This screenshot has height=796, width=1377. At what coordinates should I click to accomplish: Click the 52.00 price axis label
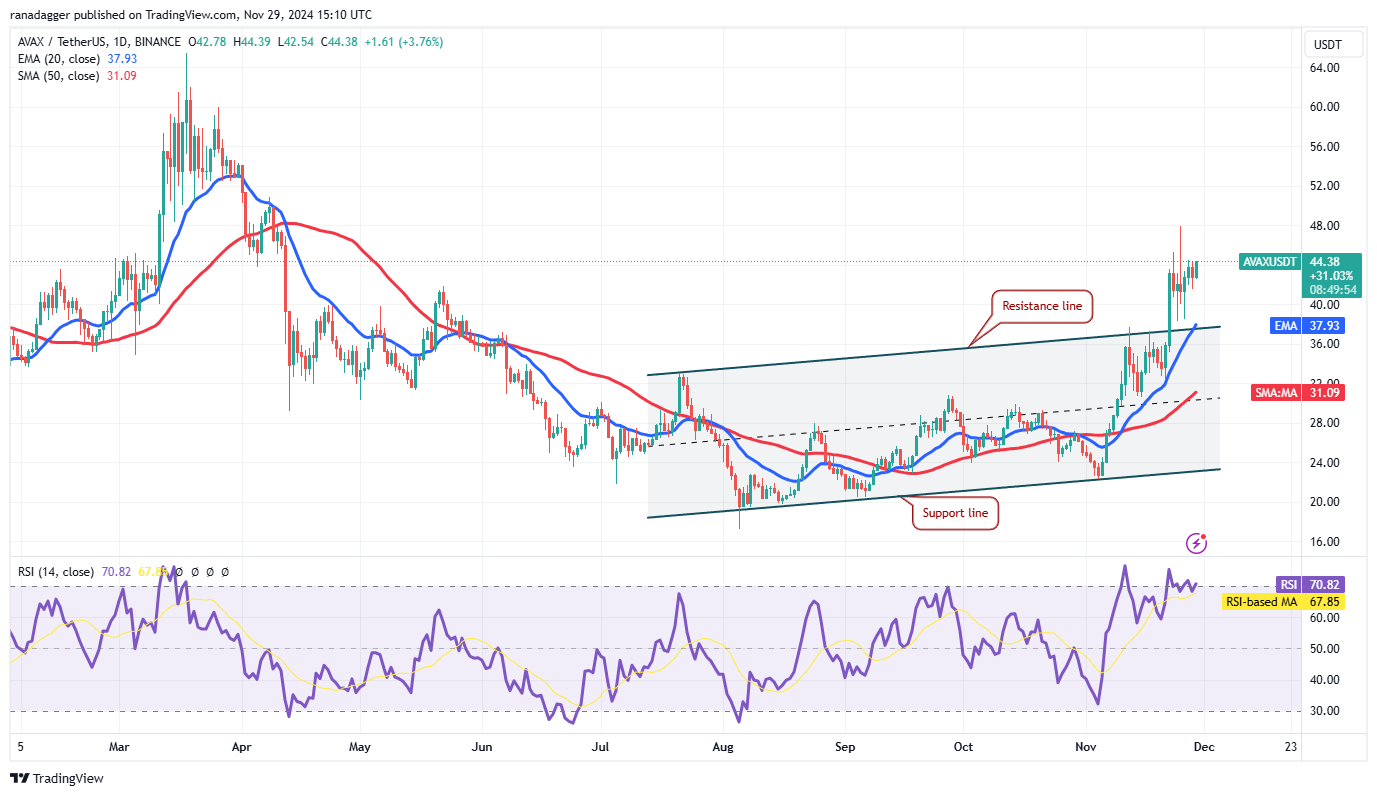point(1324,186)
